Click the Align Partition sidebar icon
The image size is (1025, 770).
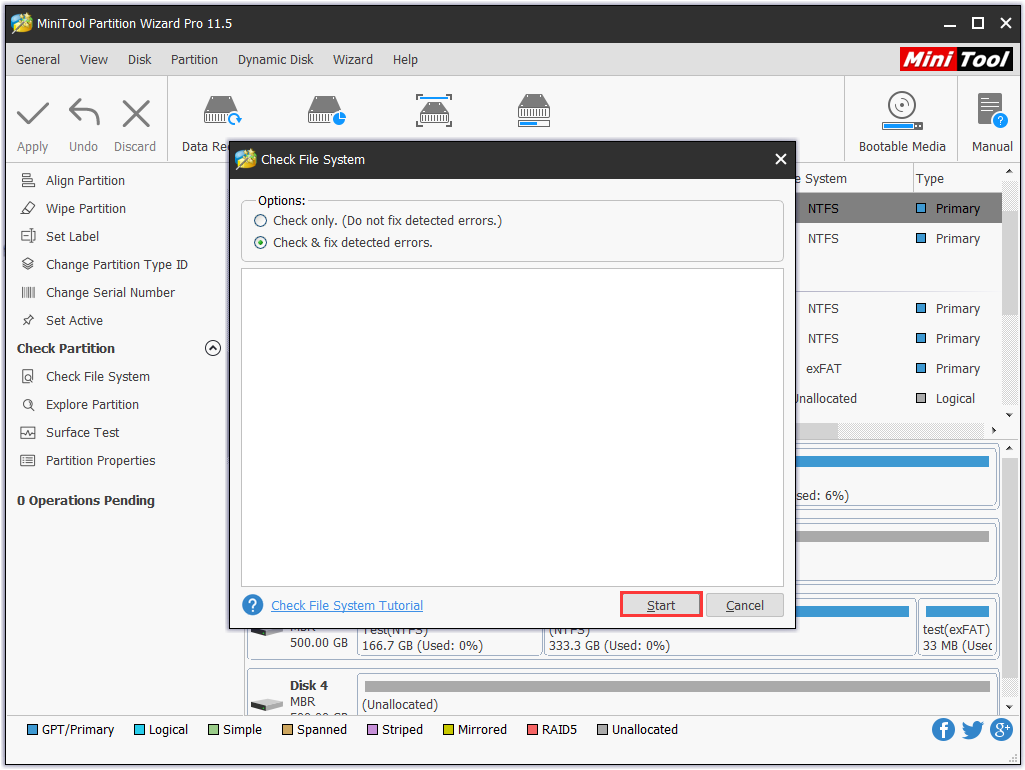28,180
